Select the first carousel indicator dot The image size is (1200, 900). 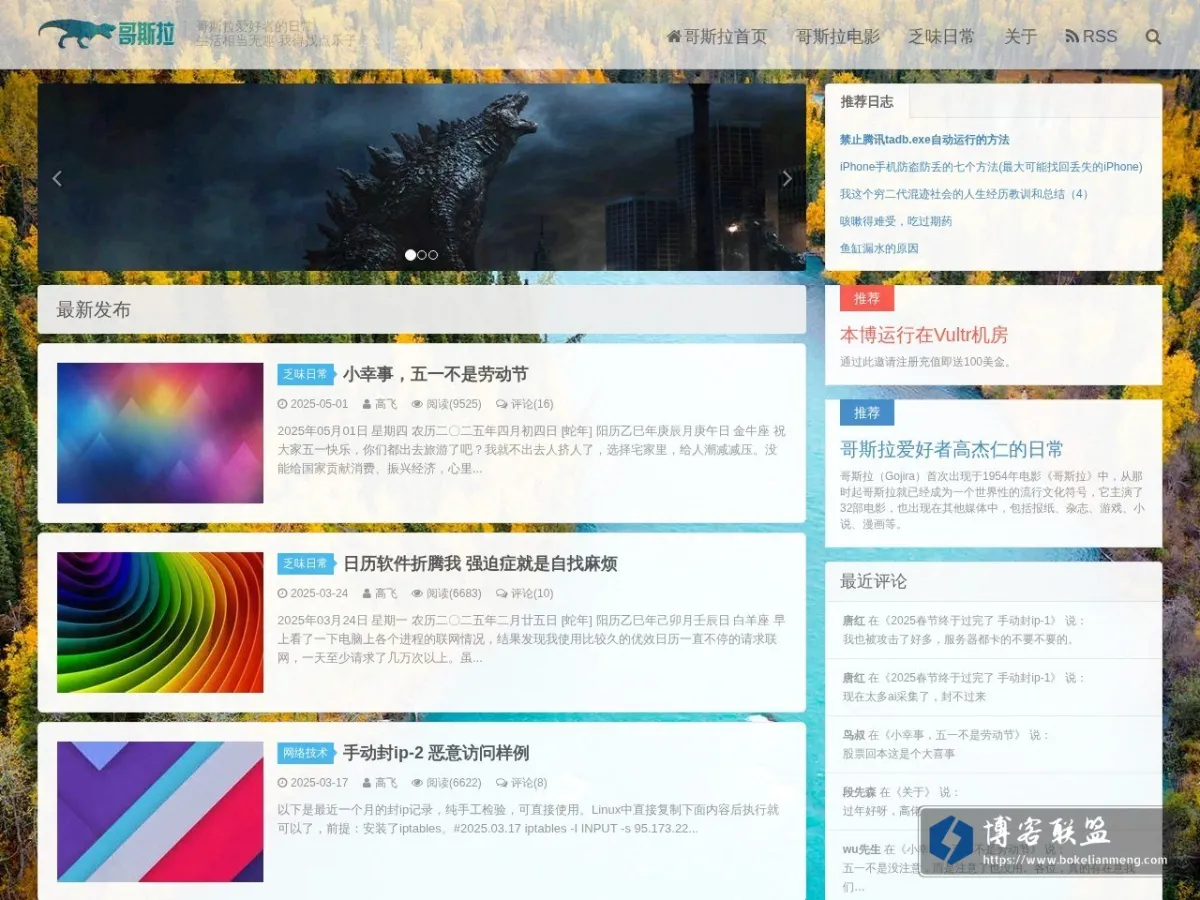click(410, 255)
